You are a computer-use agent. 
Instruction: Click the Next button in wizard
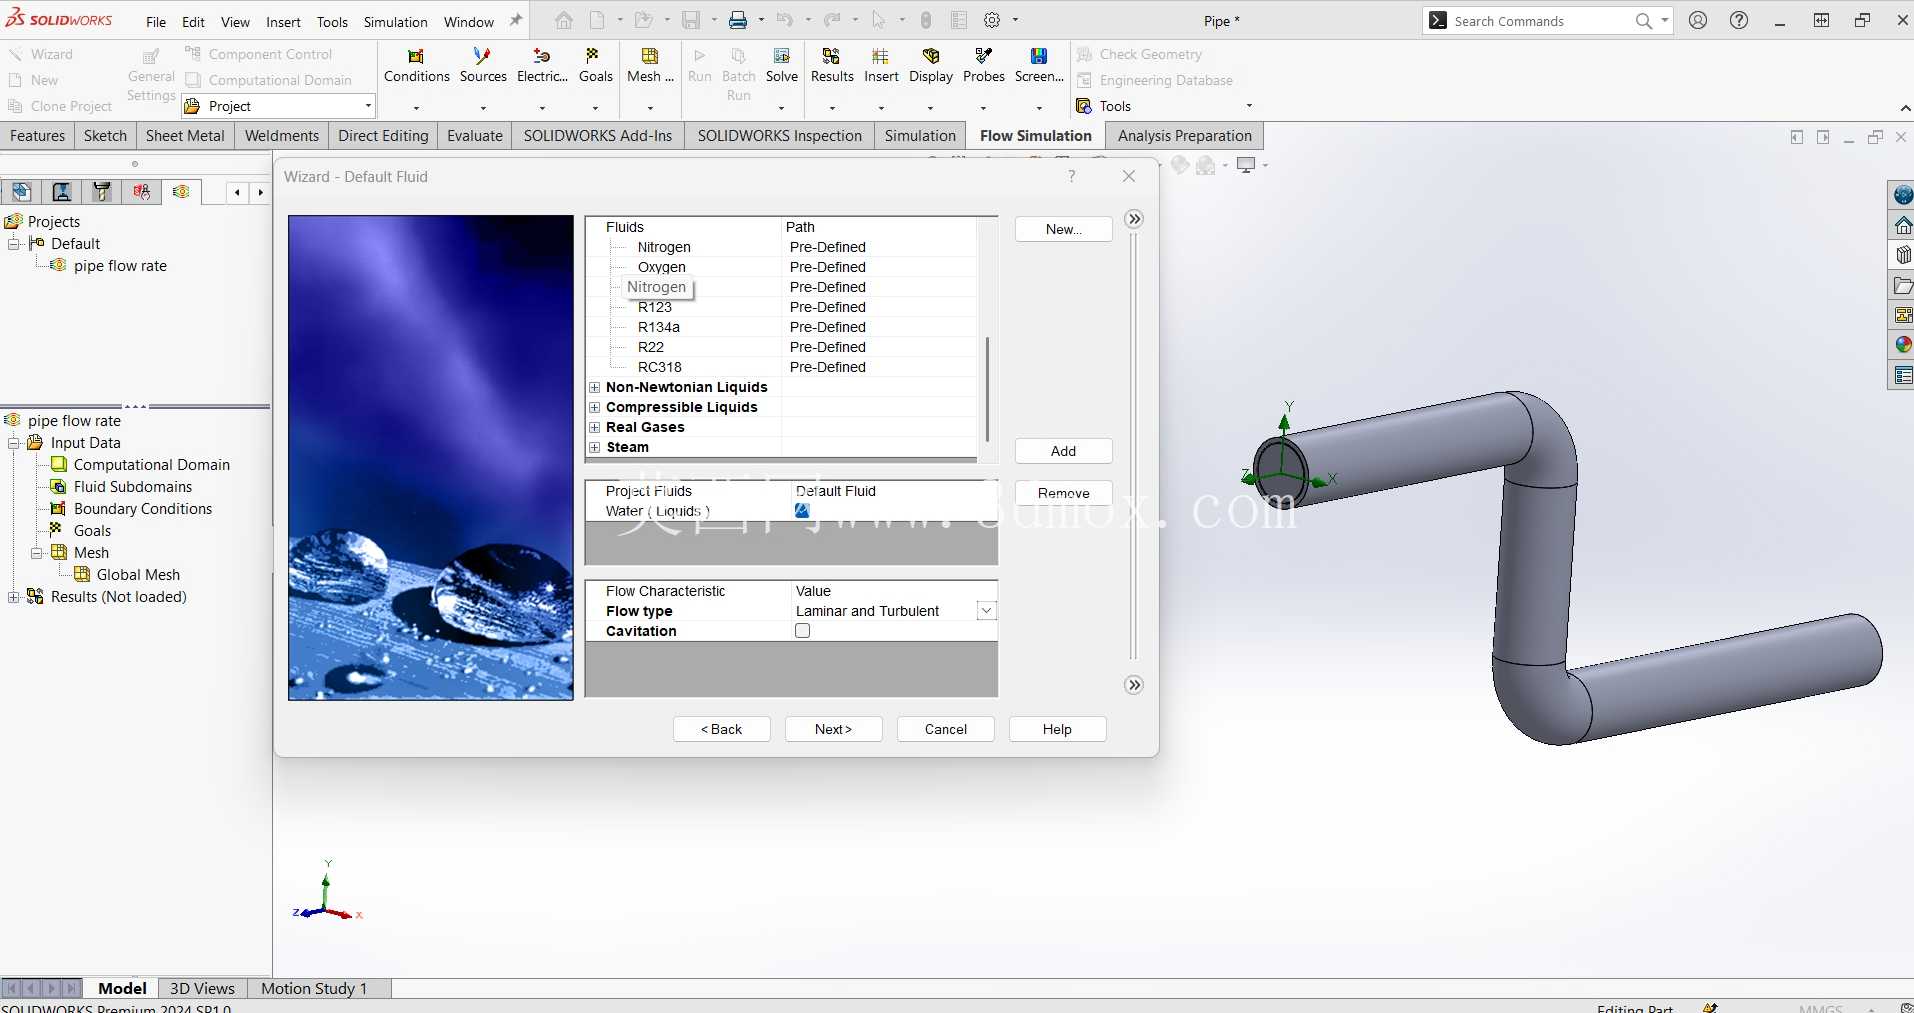coord(833,729)
